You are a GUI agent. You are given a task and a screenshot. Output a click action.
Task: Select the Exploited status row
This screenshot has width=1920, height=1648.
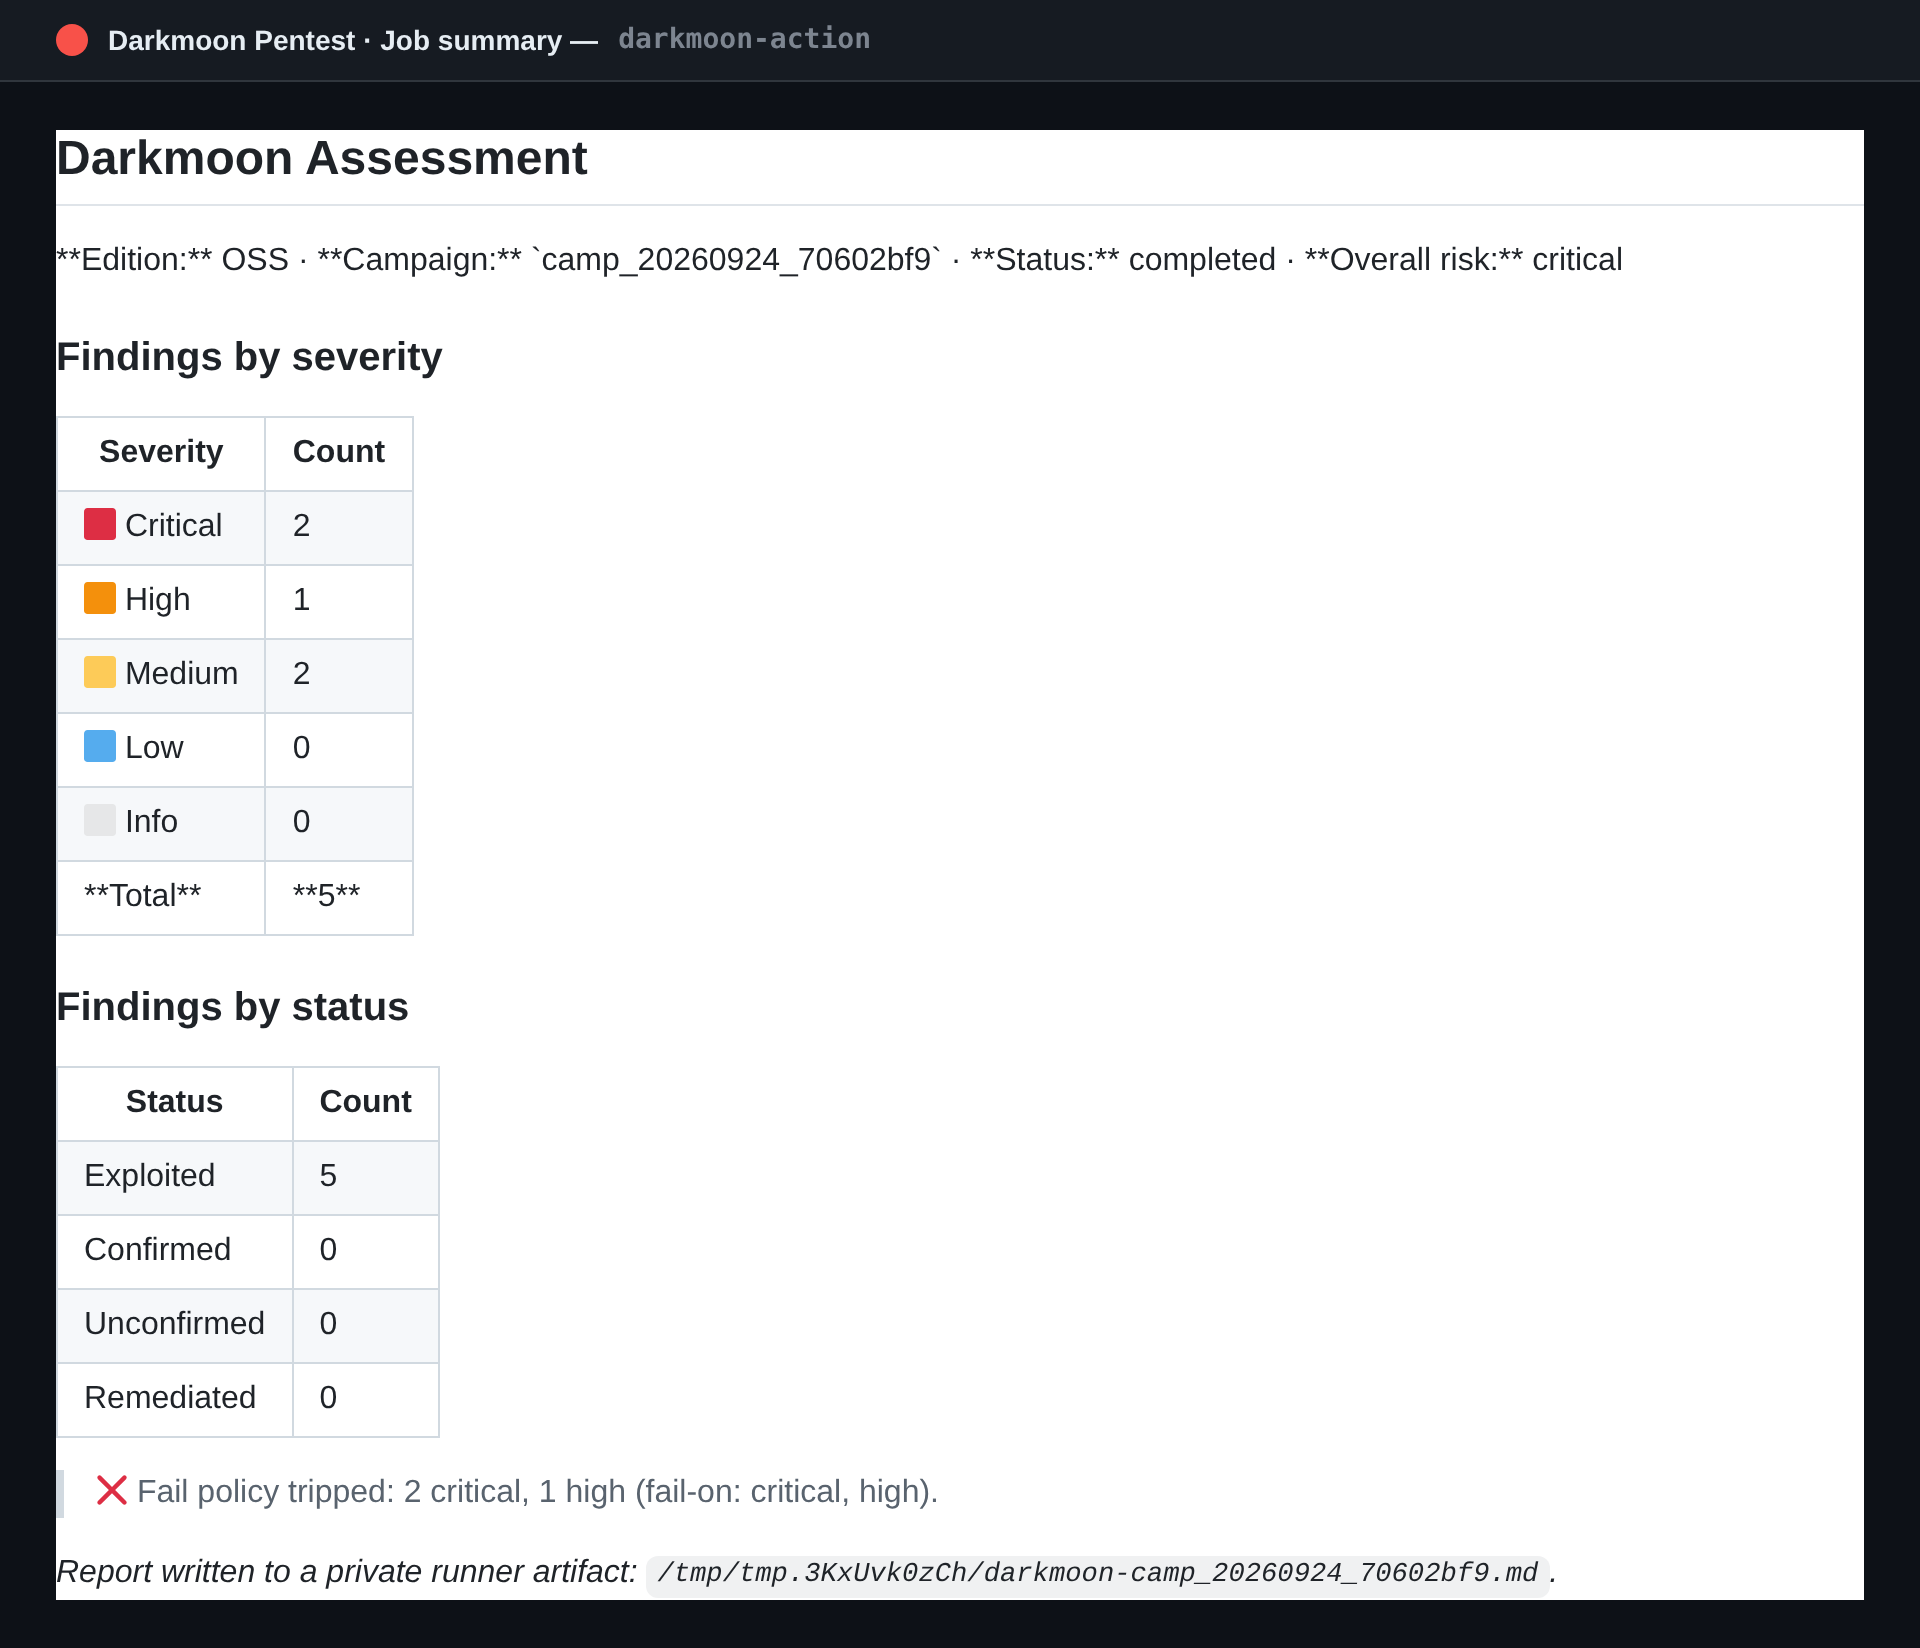[x=248, y=1177]
